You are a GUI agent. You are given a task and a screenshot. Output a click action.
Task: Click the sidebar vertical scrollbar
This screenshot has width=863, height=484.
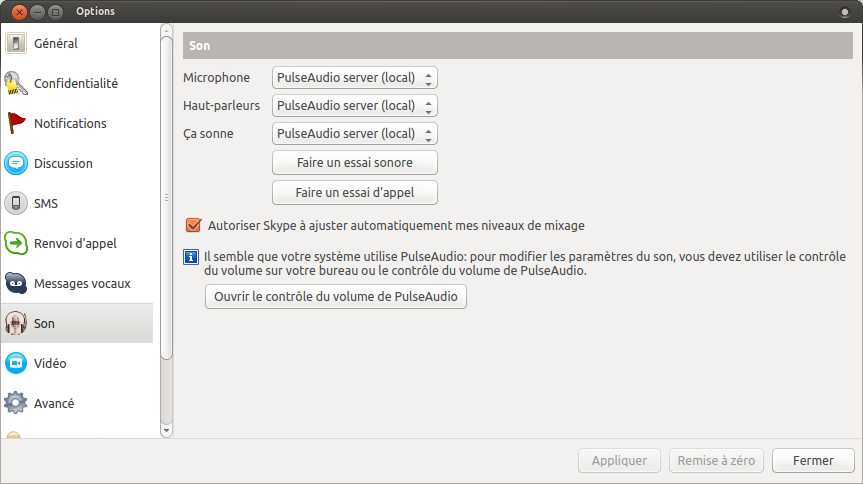point(166,200)
